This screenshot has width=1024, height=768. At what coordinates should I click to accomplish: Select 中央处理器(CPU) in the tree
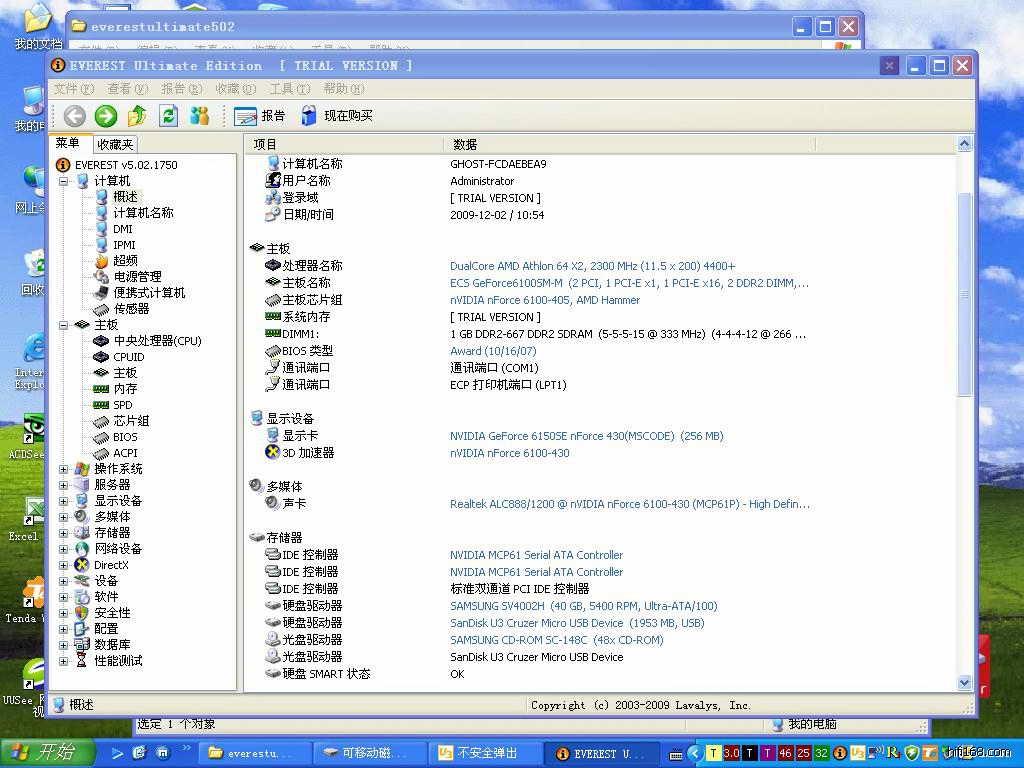click(157, 341)
